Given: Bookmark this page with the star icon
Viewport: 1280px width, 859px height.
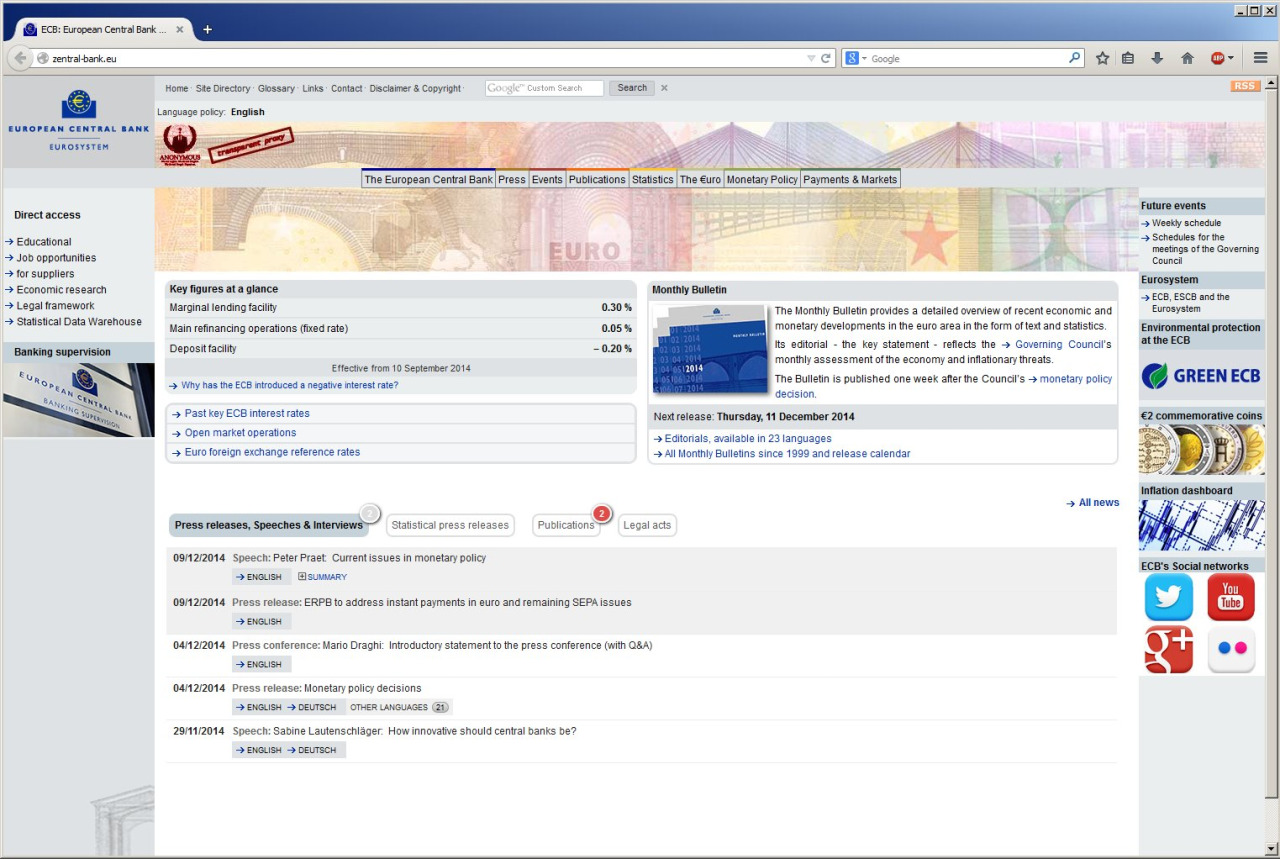Looking at the screenshot, I should tap(1102, 58).
